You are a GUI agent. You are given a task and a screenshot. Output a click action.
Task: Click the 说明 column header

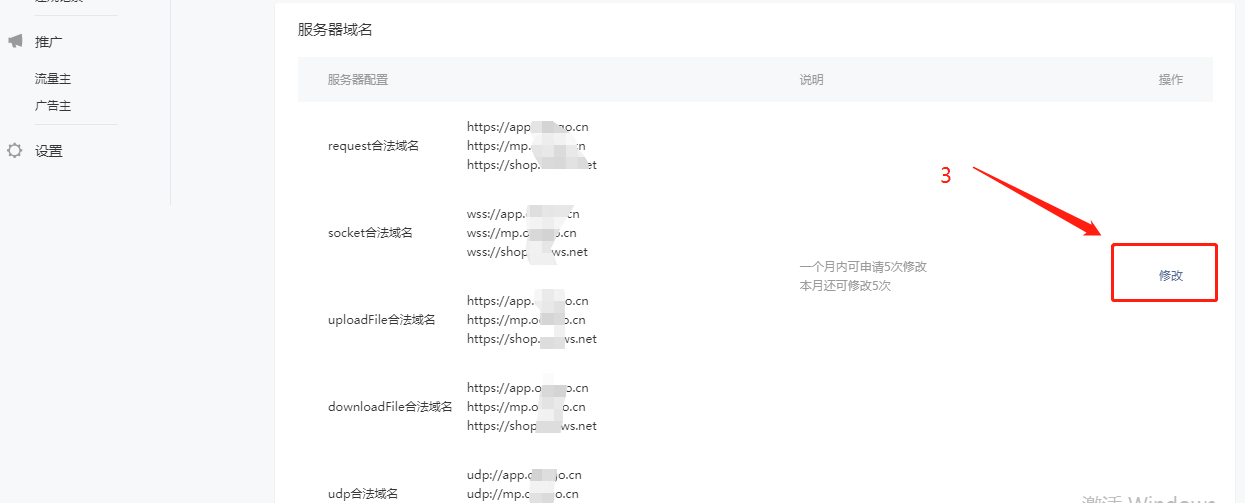(x=812, y=80)
